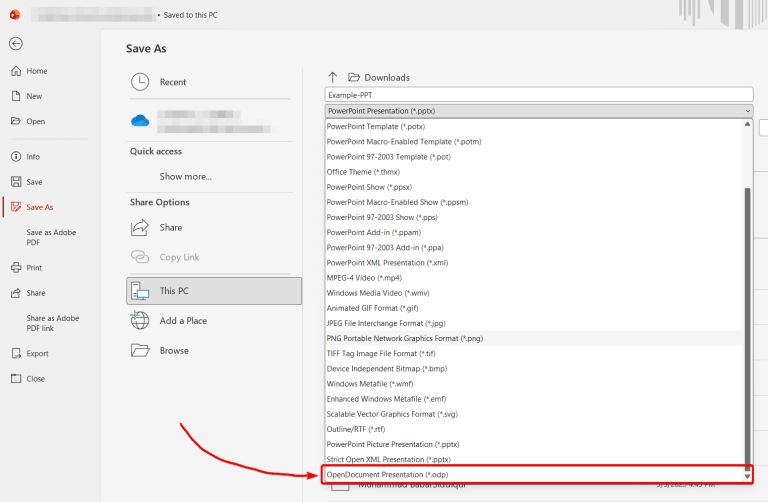The width and height of the screenshot is (768, 502).
Task: Click the Downloads folder path
Action: [379, 77]
